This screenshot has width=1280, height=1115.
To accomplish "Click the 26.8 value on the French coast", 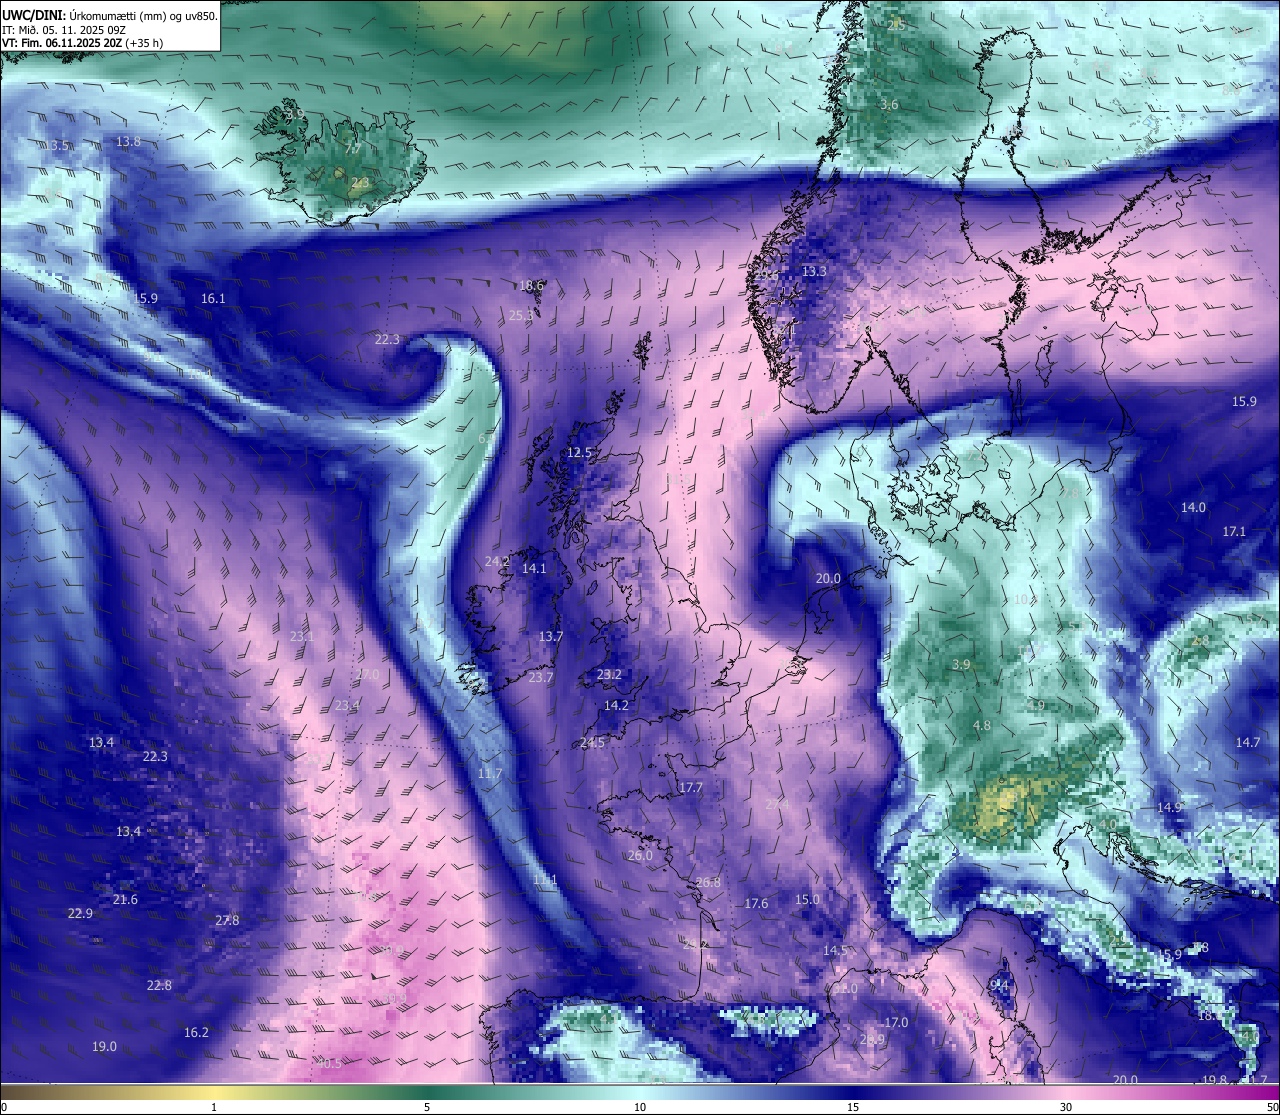I will click(x=708, y=882).
